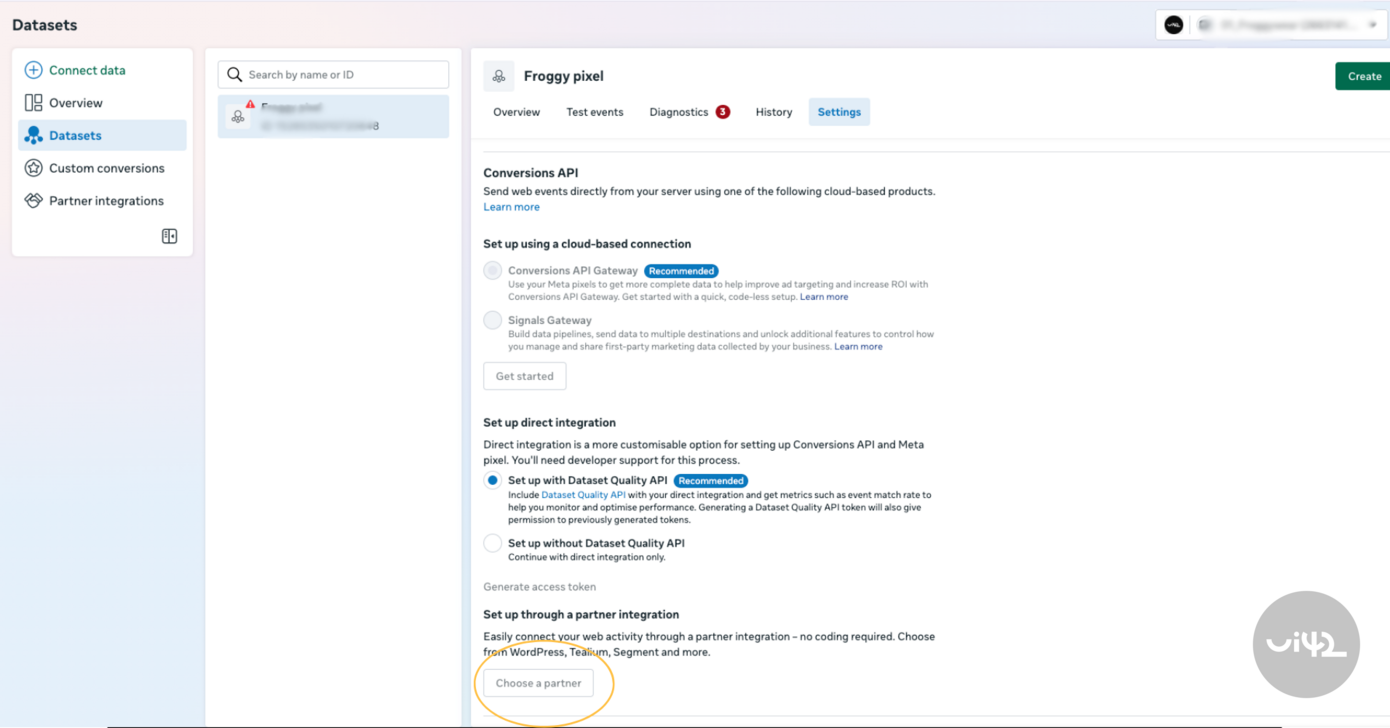Viewport: 1390px width, 728px height.
Task: Select the Conversions API Gateway radio button
Action: pos(492,271)
